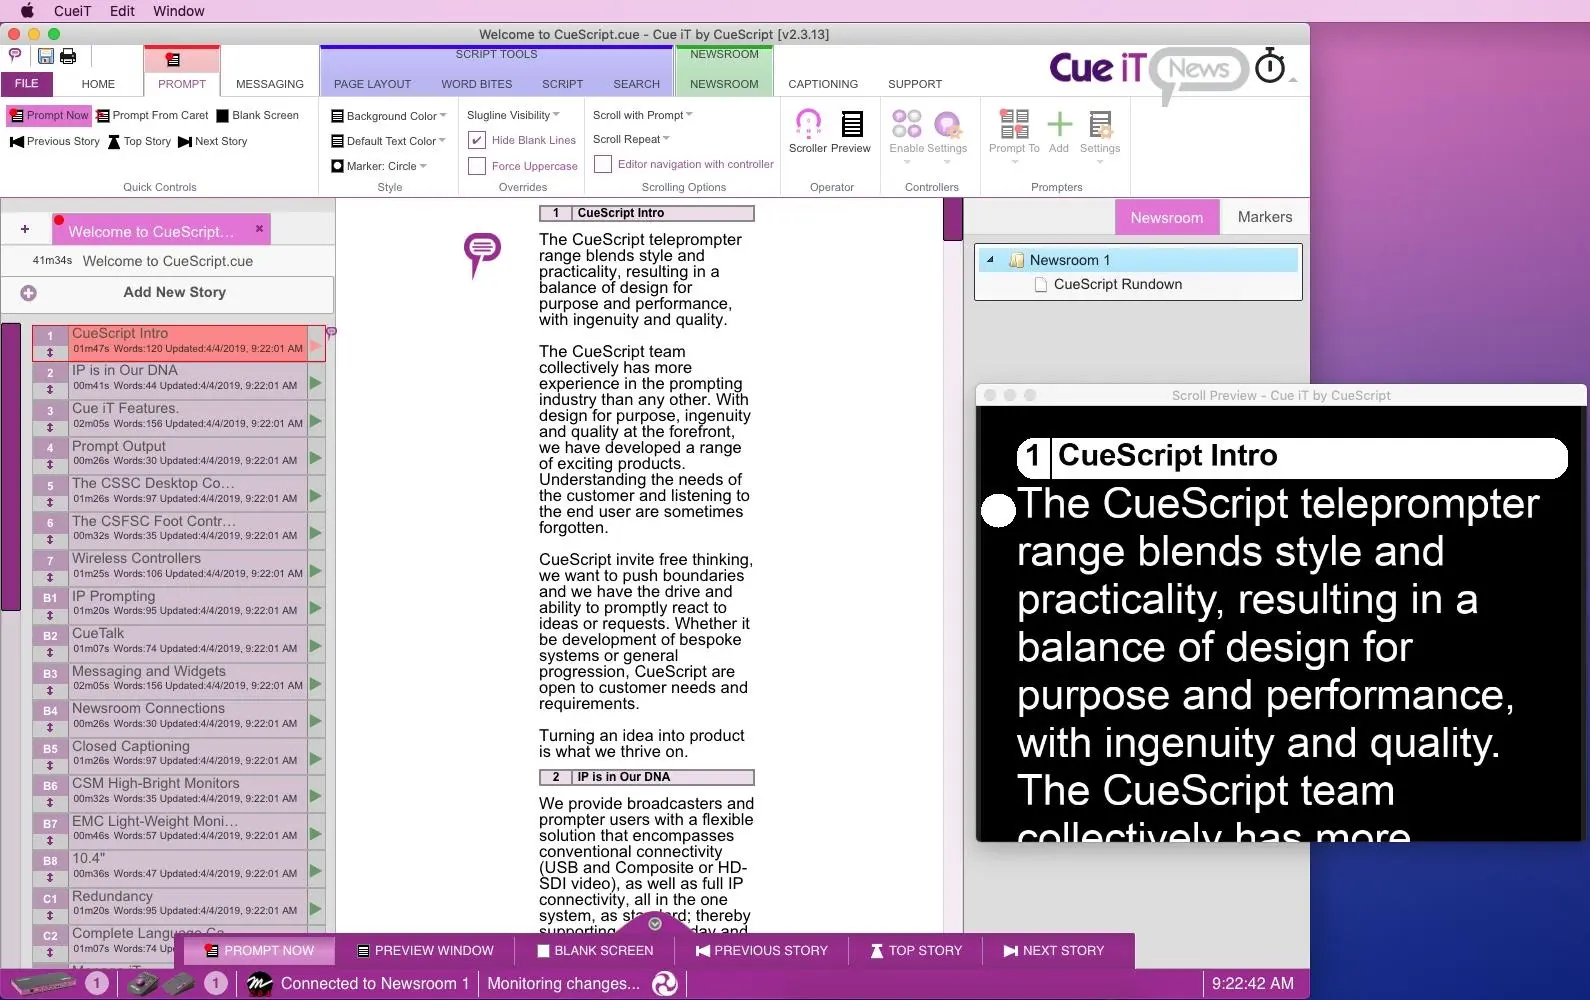This screenshot has height=1000, width=1590.
Task: Open the PAGE LAYOUT ribbon tab
Action: click(x=372, y=84)
